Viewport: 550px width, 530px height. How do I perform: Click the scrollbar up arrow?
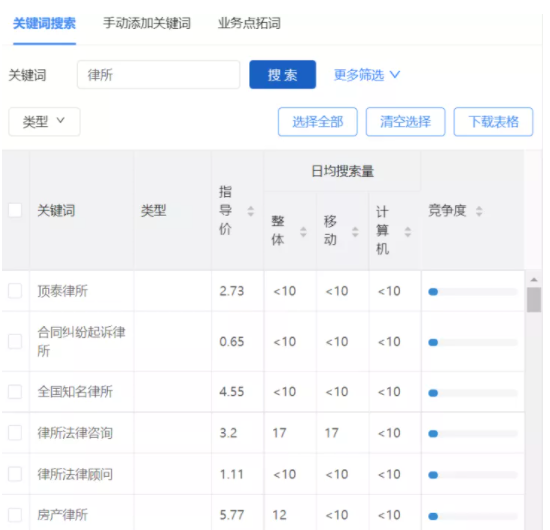pyautogui.click(x=534, y=280)
